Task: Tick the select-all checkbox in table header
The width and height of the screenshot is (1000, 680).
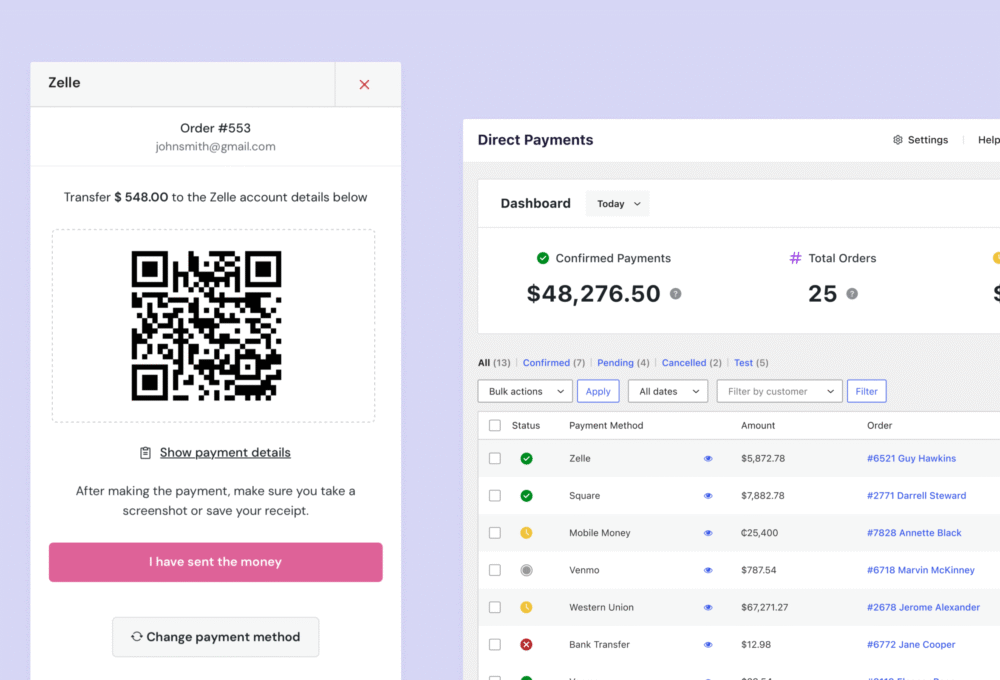Action: (x=495, y=426)
